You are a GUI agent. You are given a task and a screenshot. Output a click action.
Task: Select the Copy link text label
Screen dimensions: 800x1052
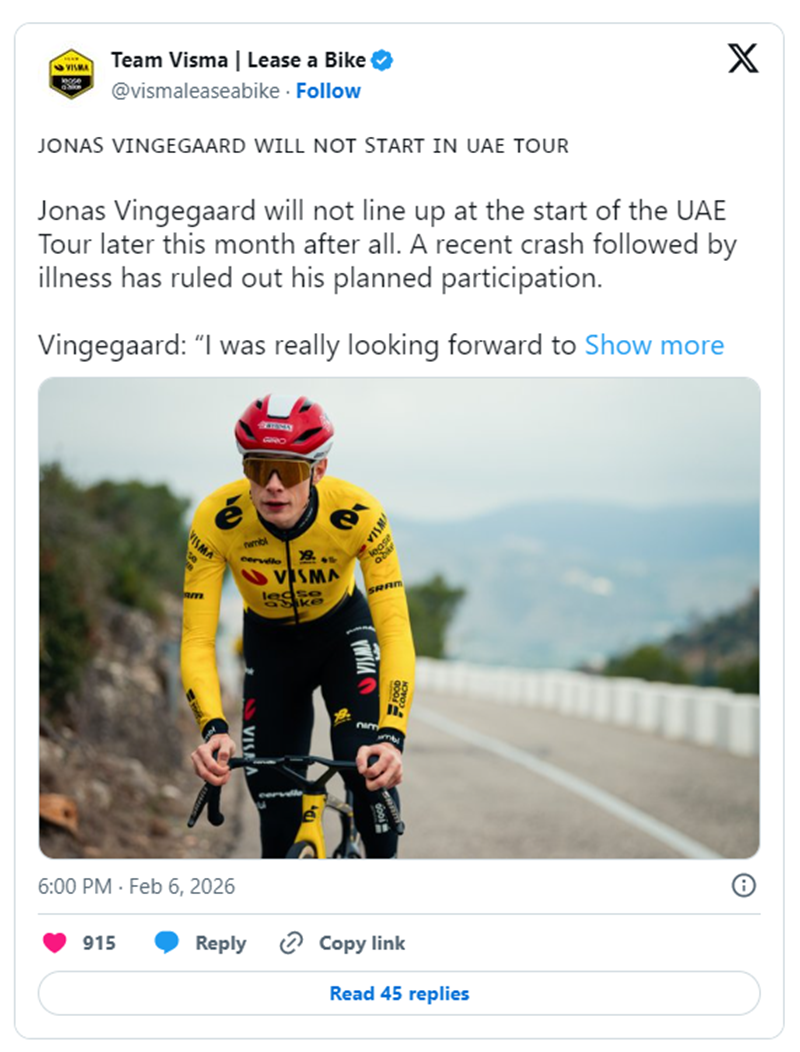tap(362, 943)
